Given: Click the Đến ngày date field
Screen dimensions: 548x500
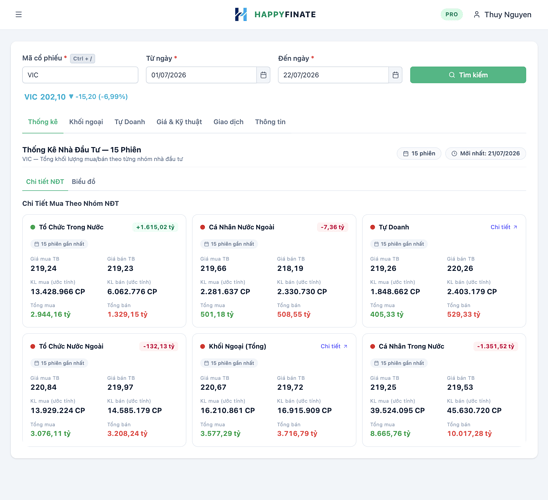Looking at the screenshot, I should (x=333, y=75).
